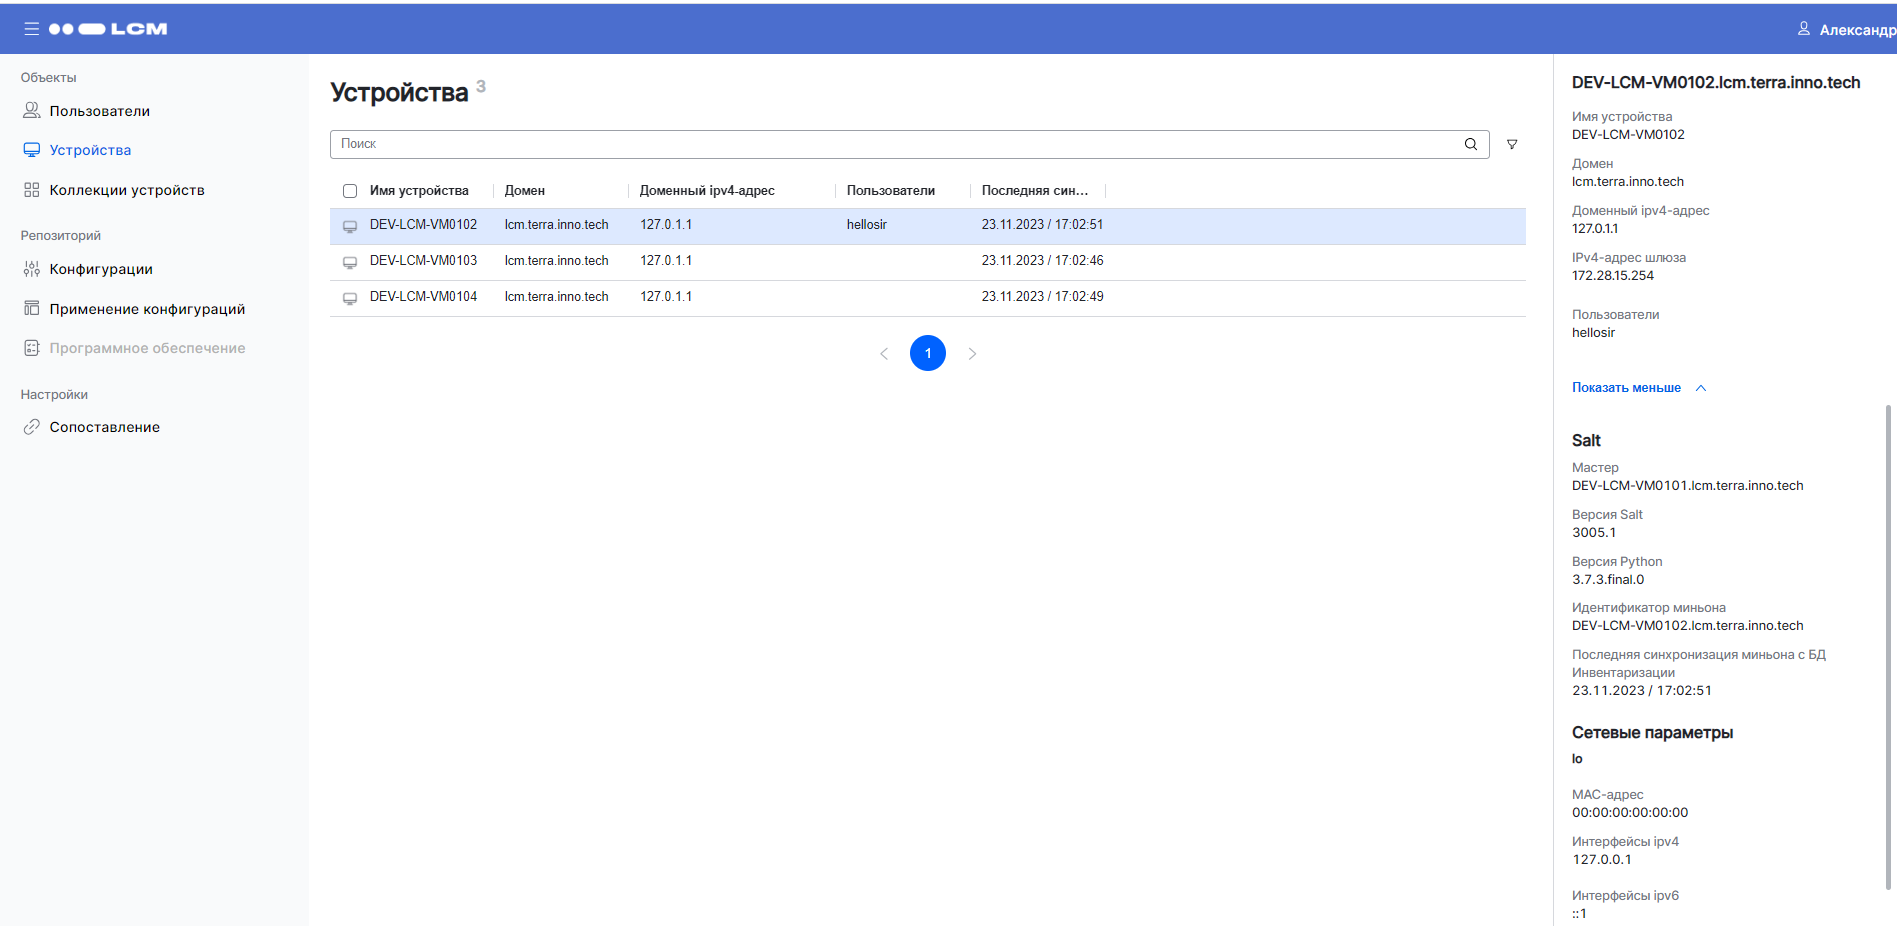
Task: Focus the Поиск search field
Action: coord(895,144)
